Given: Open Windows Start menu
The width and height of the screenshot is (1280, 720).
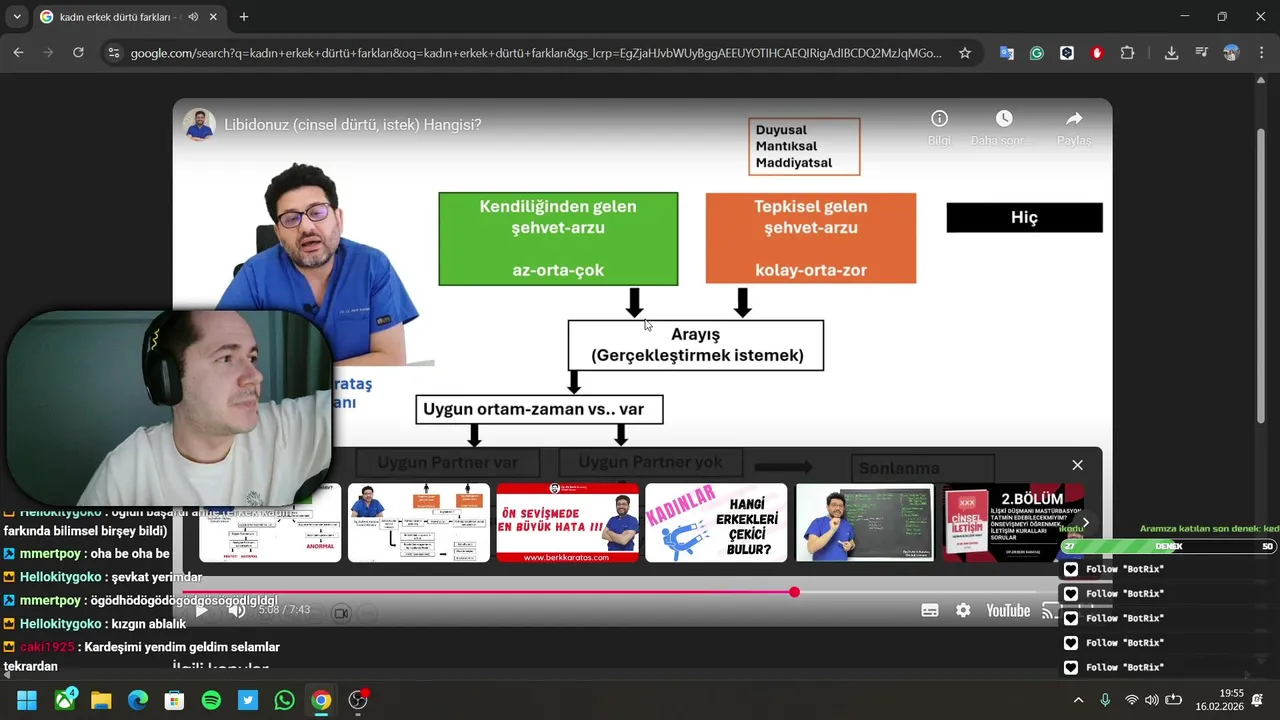Looking at the screenshot, I should click(x=26, y=700).
